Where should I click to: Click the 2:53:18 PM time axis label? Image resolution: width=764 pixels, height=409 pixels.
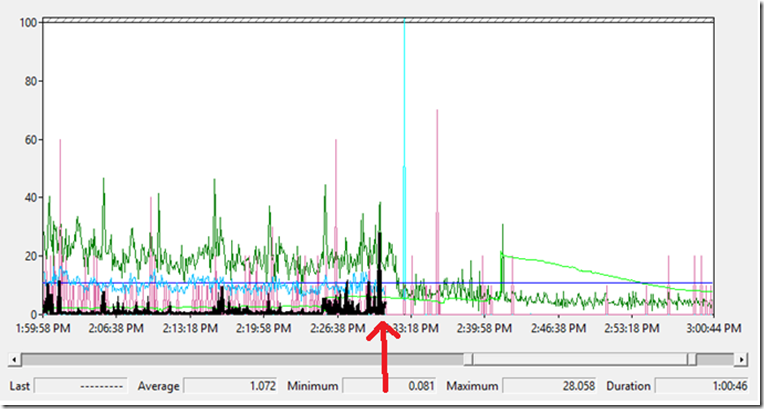point(632,329)
